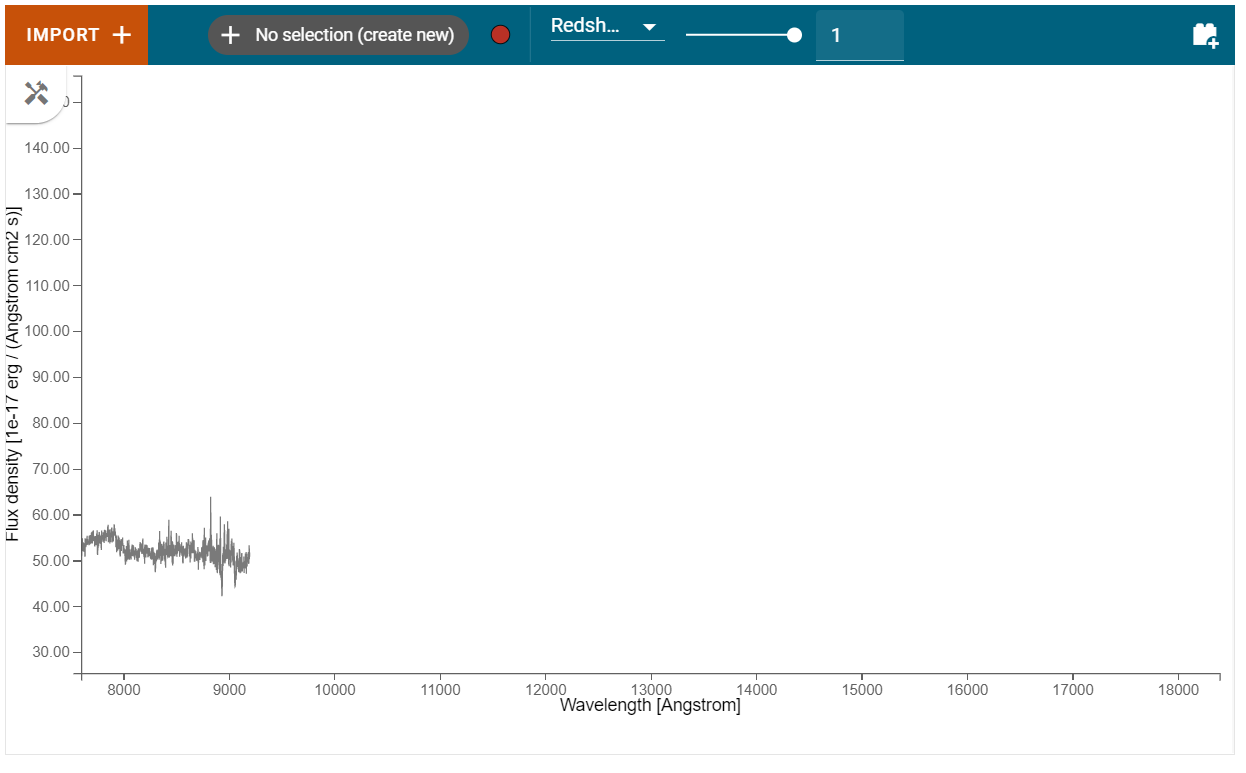Click the new-viewer icon at top right
Viewport: 1246px width, 773px height.
1207,34
